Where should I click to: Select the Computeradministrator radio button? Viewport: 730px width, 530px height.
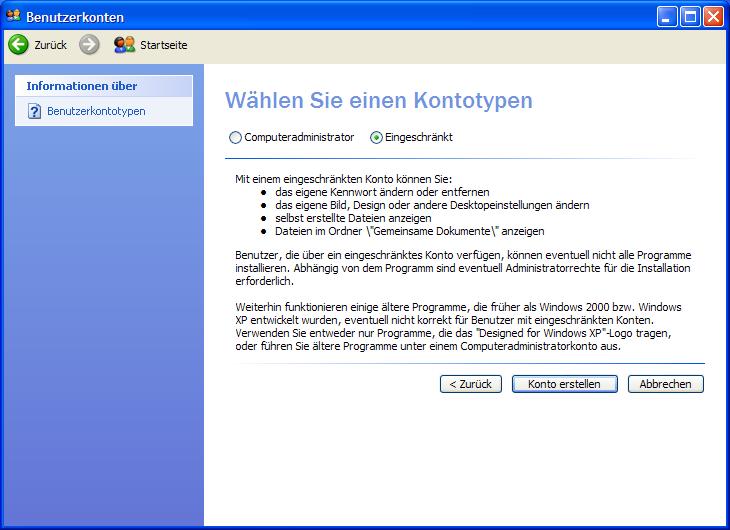tap(236, 137)
